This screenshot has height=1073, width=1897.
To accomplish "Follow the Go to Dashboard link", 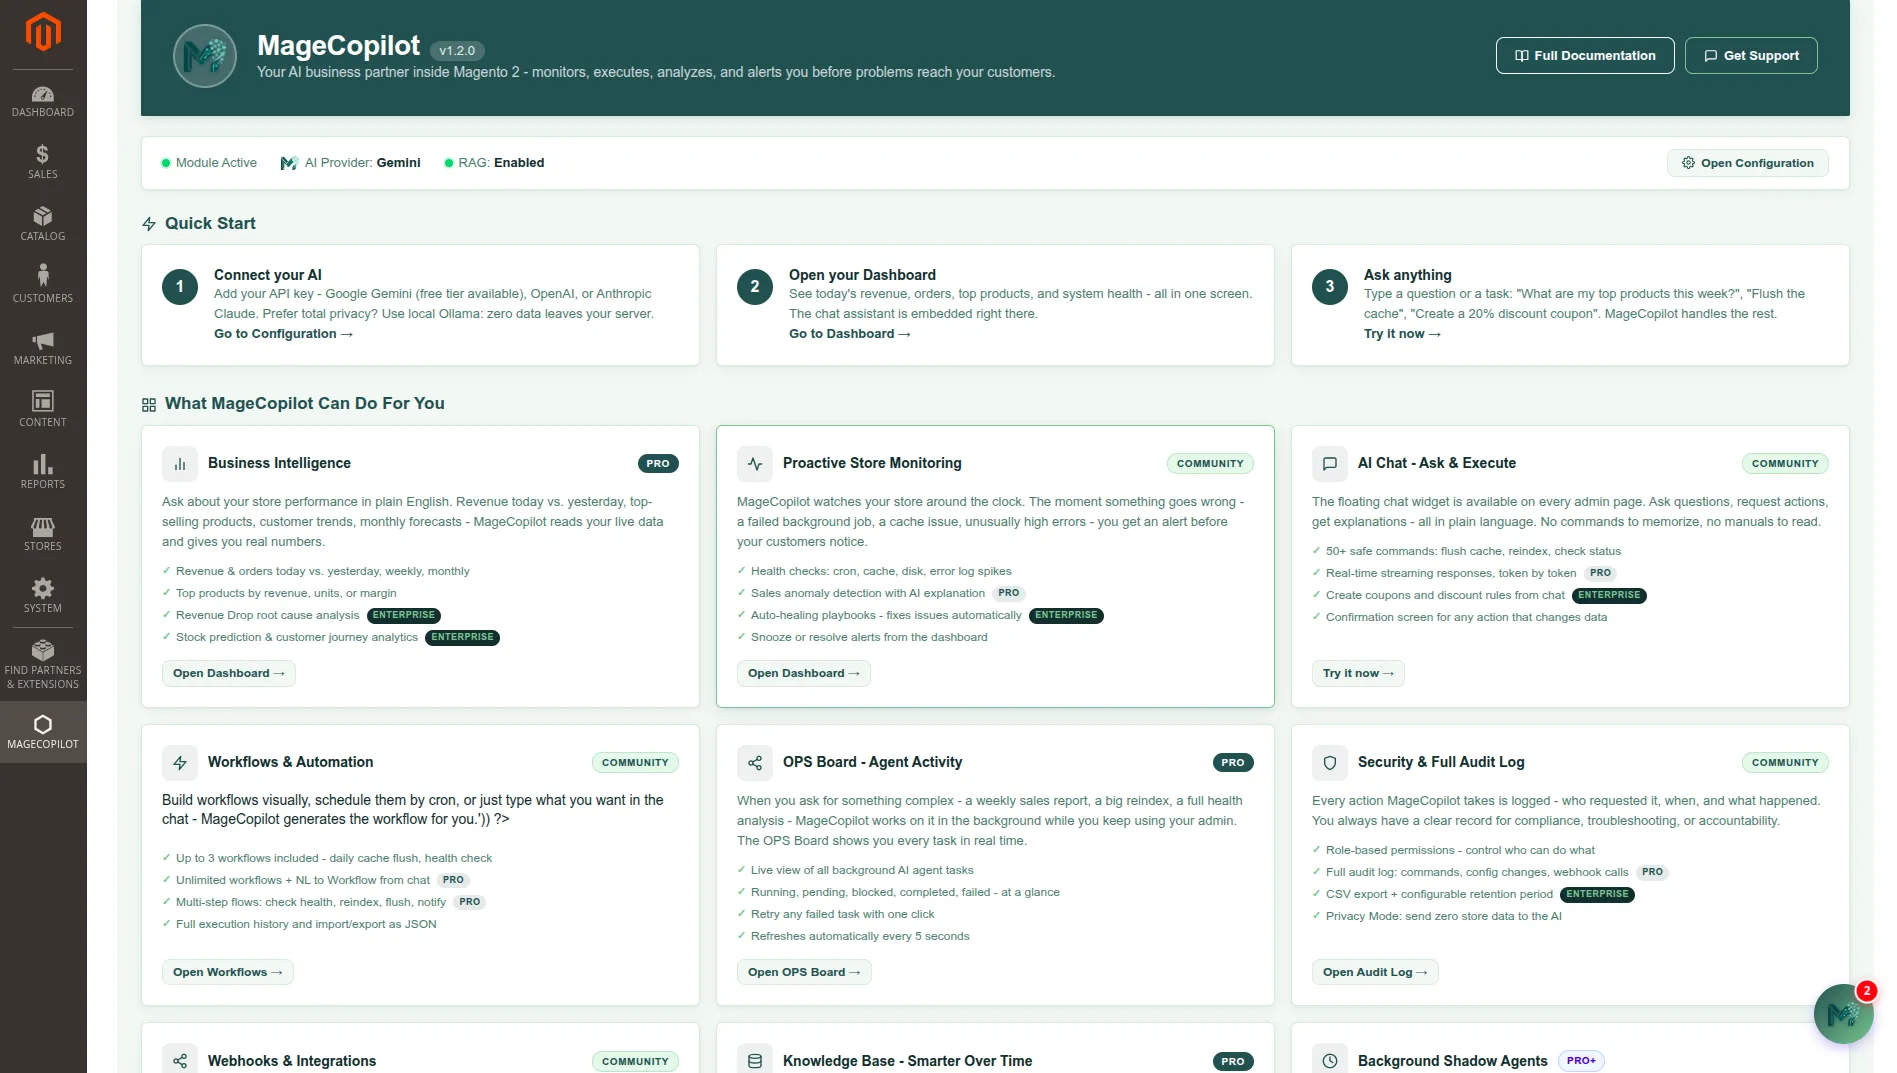I will point(850,334).
